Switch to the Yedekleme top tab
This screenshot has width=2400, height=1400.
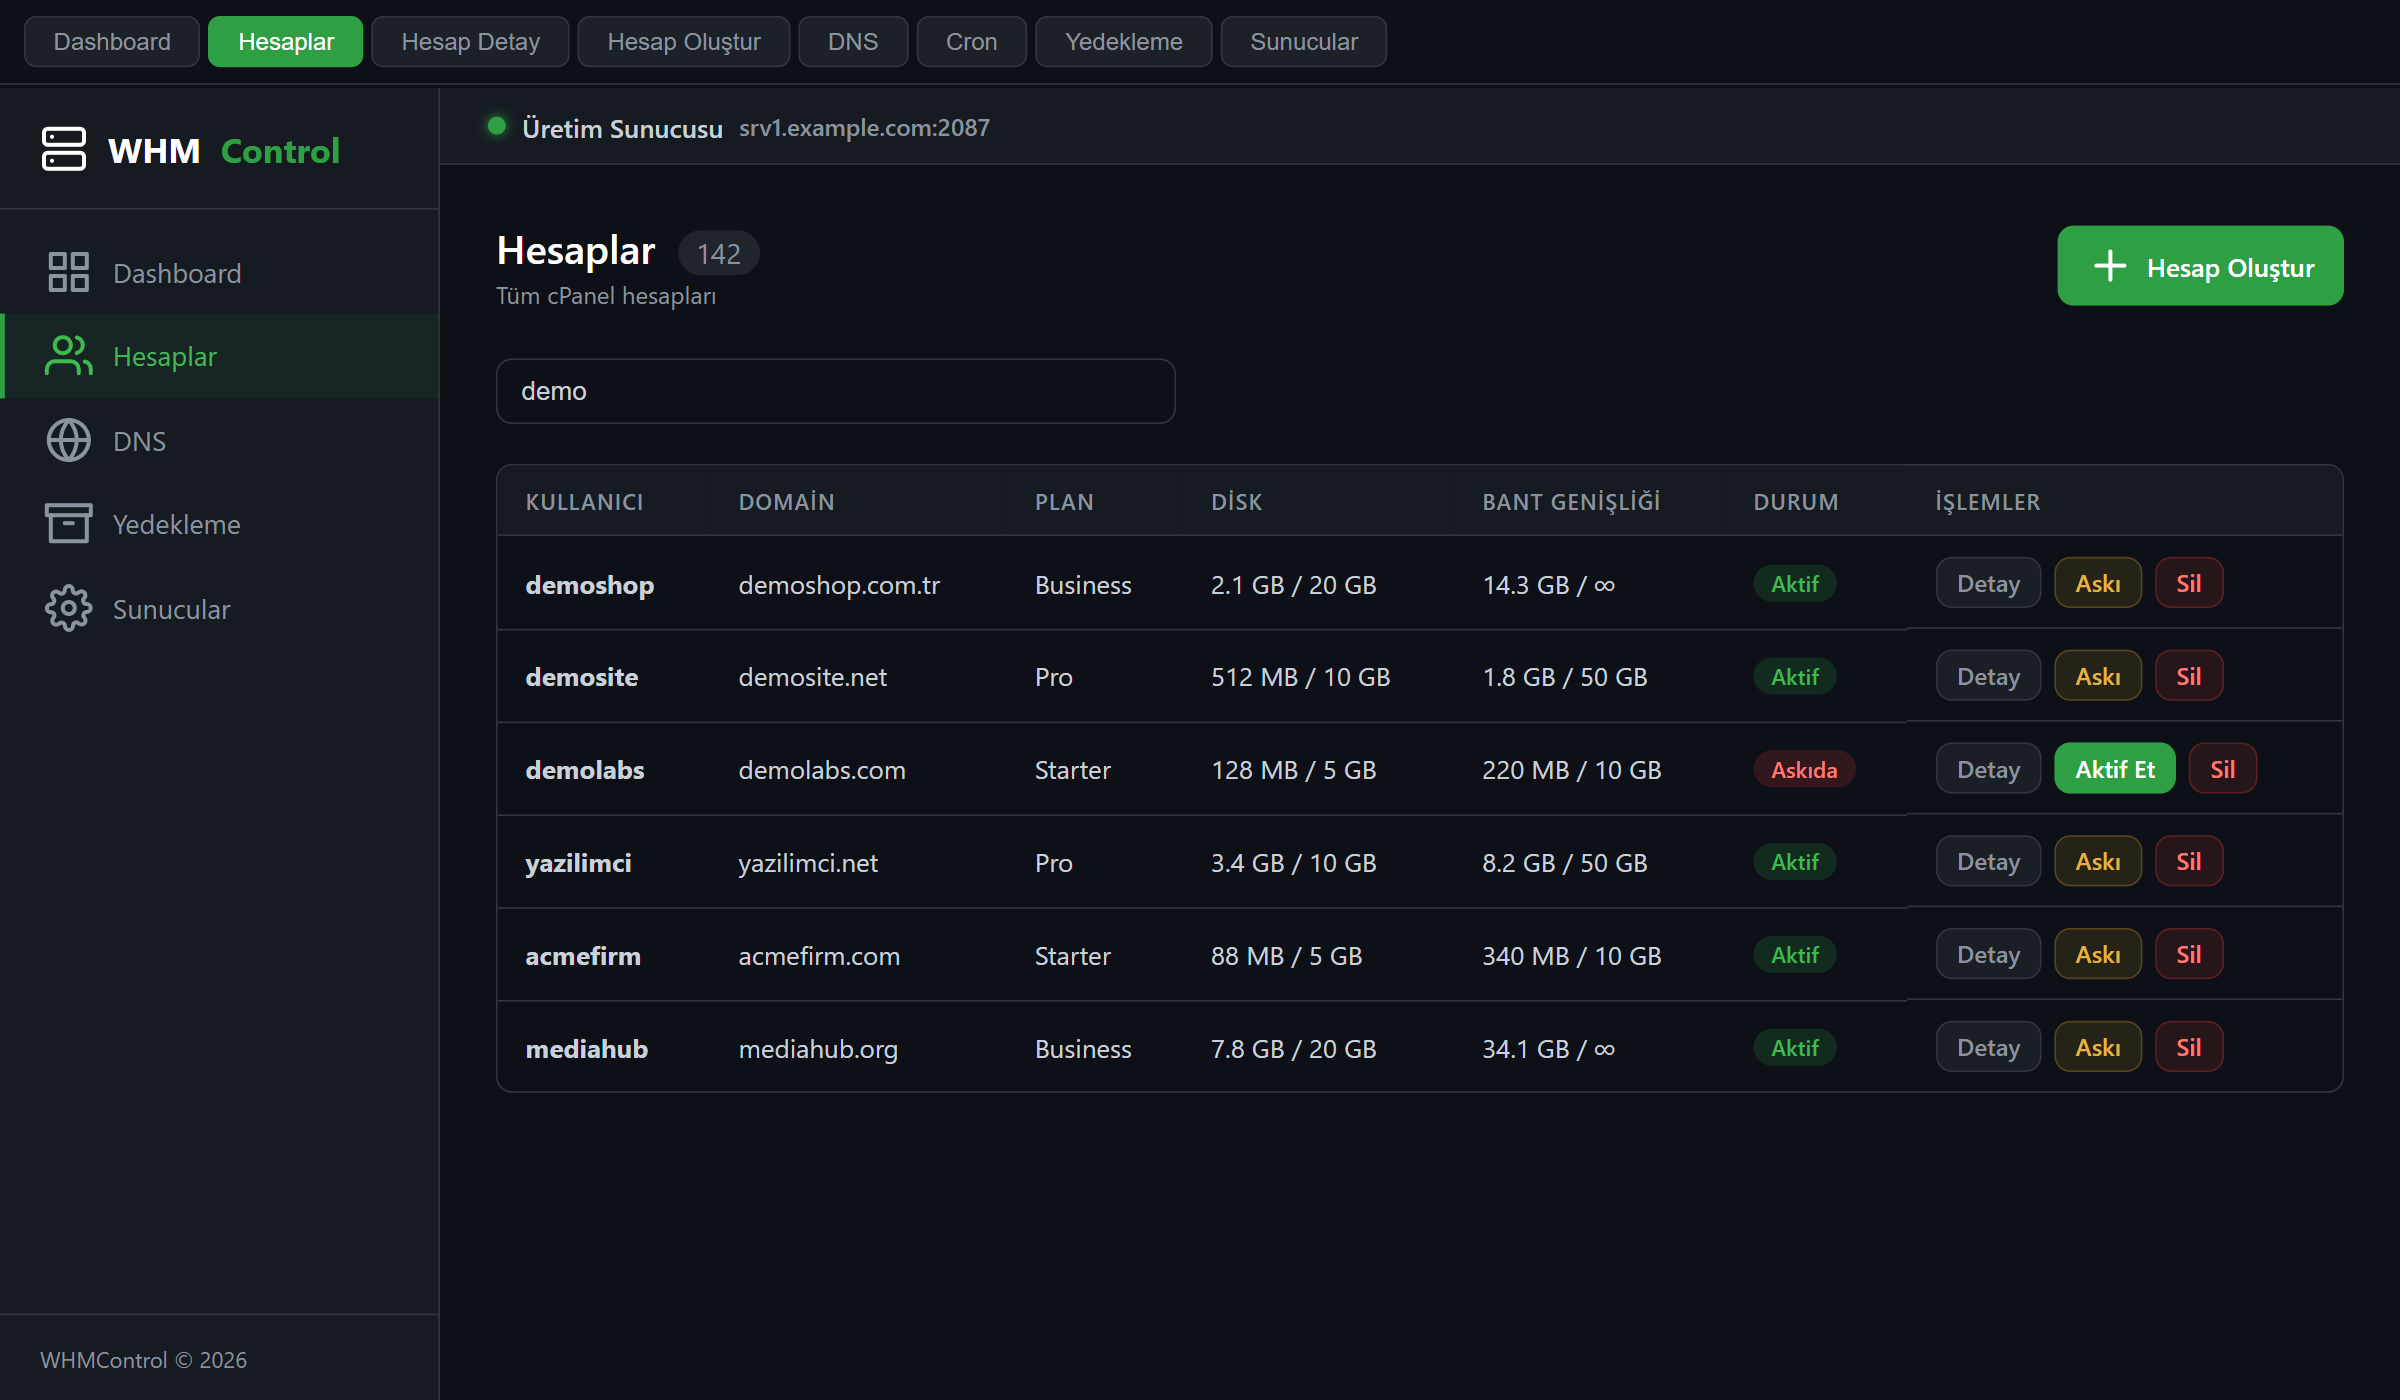1123,41
